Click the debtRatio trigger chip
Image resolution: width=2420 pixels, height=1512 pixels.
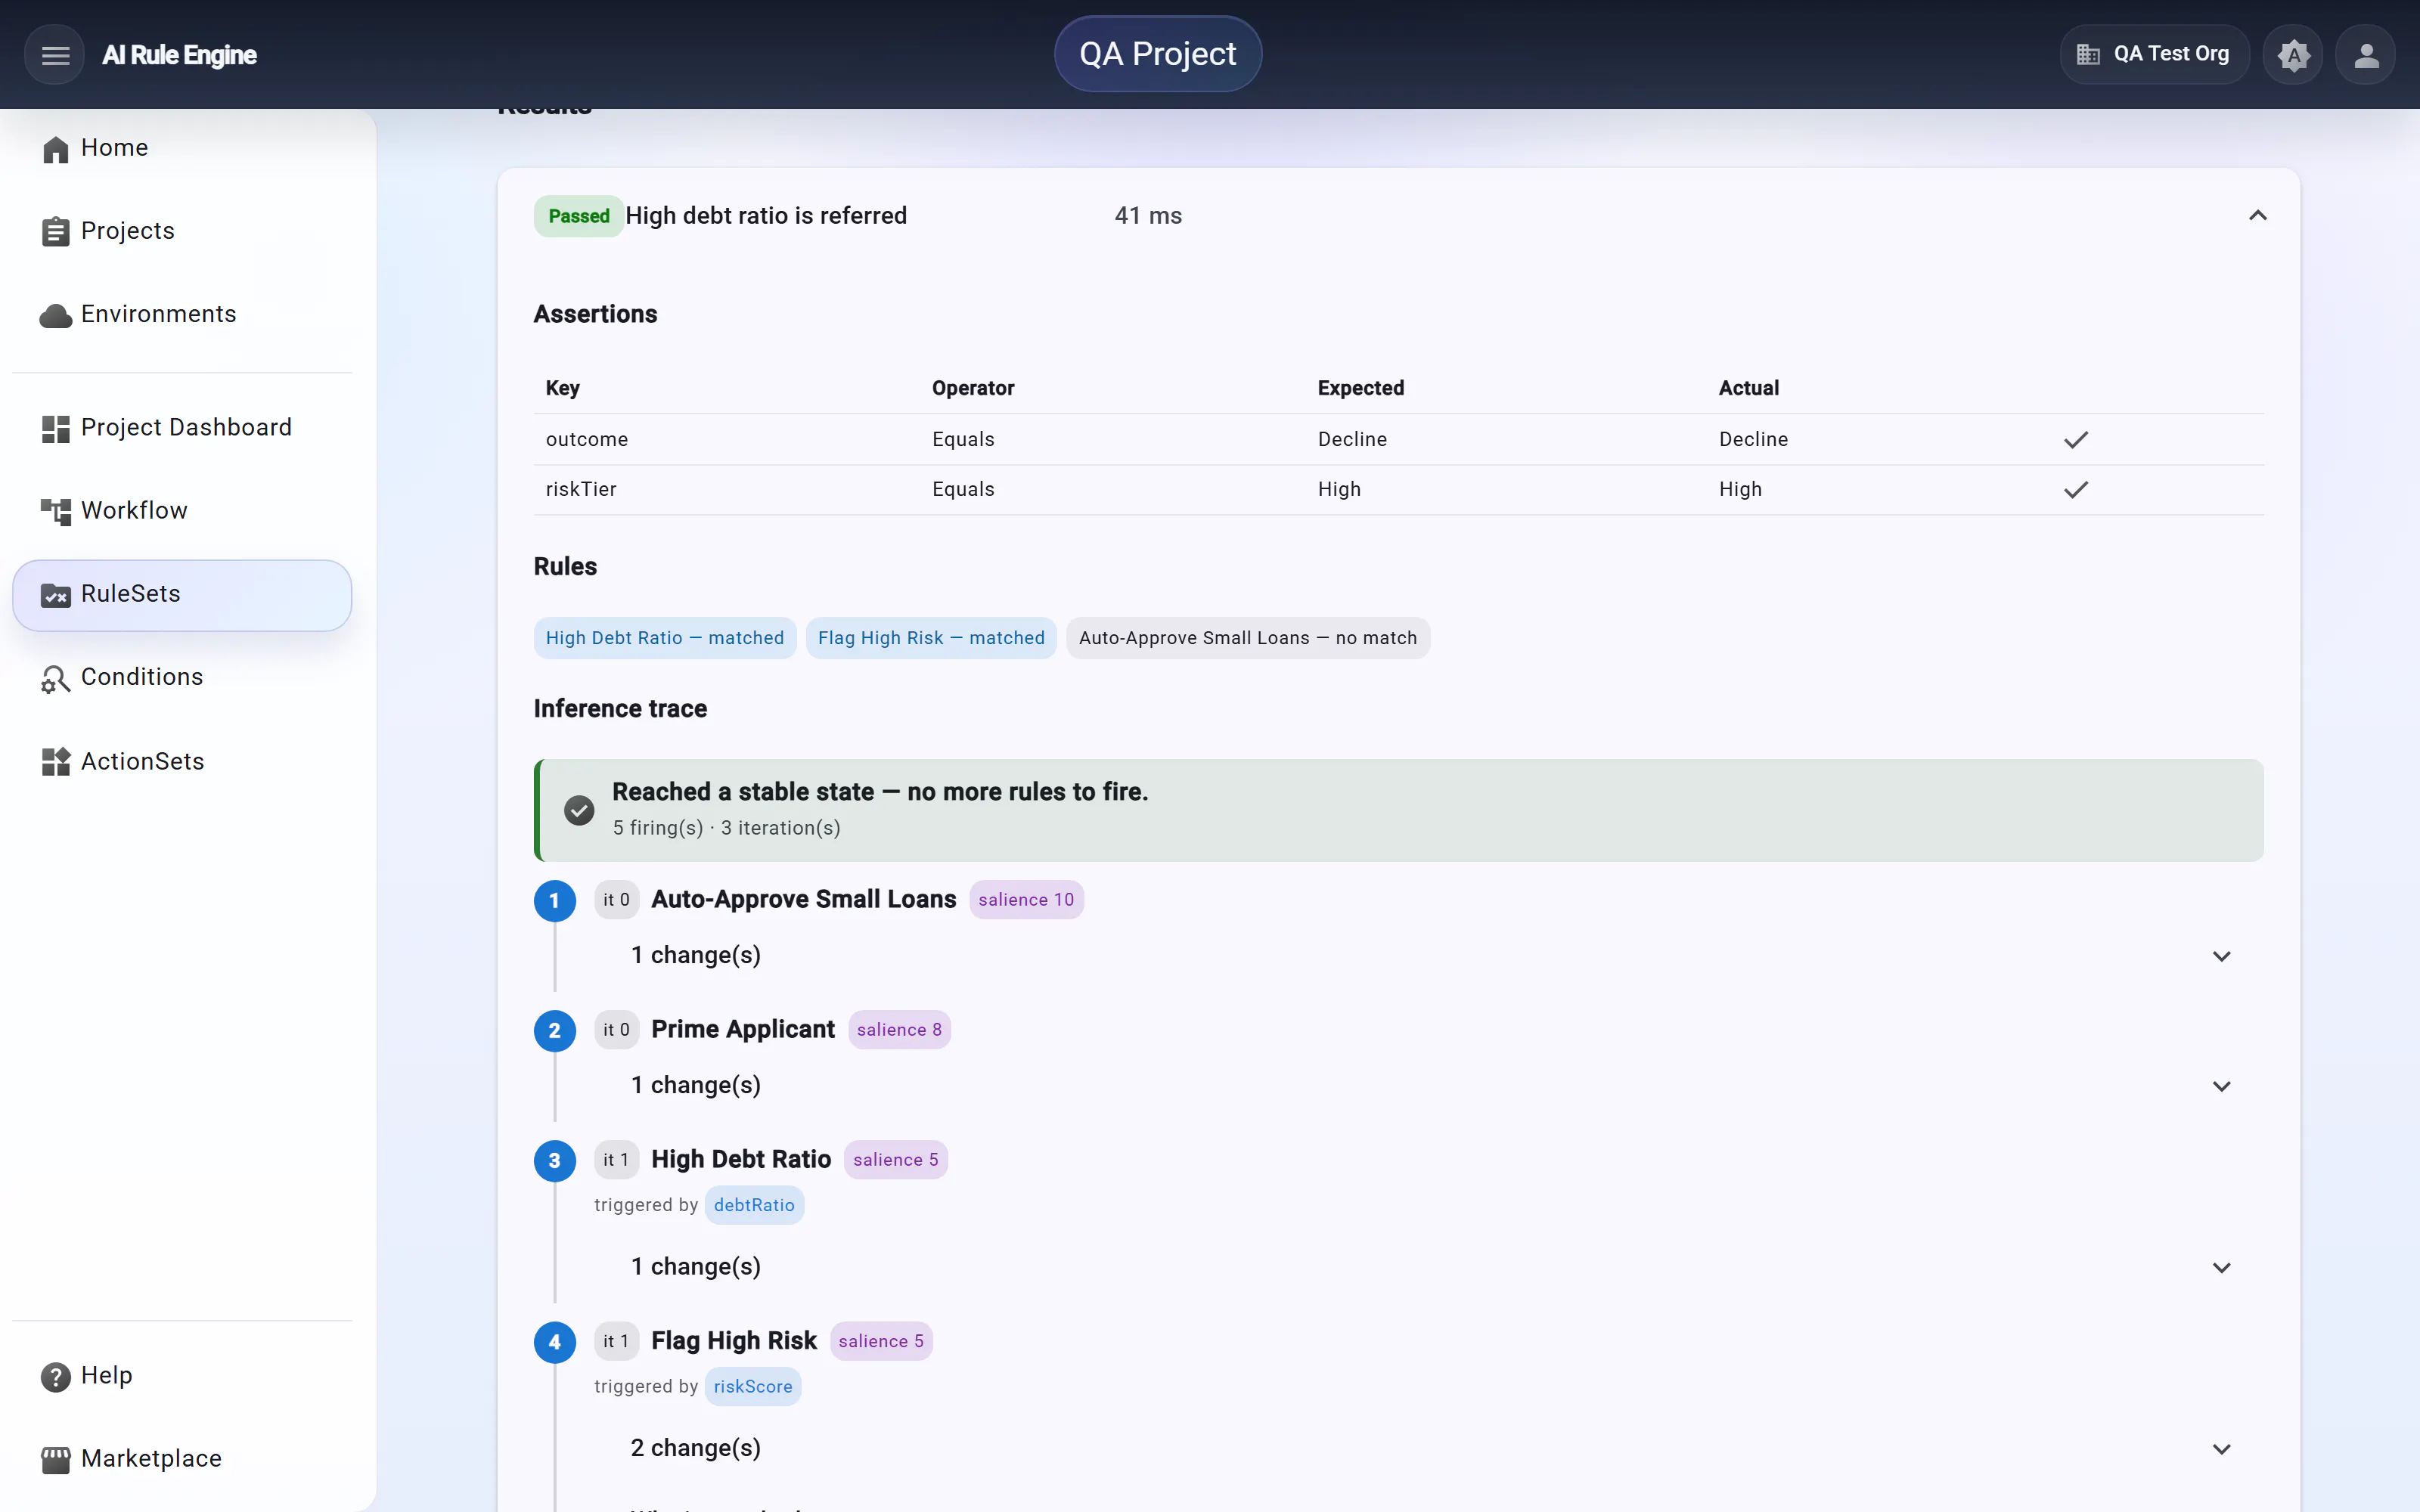pos(754,1205)
